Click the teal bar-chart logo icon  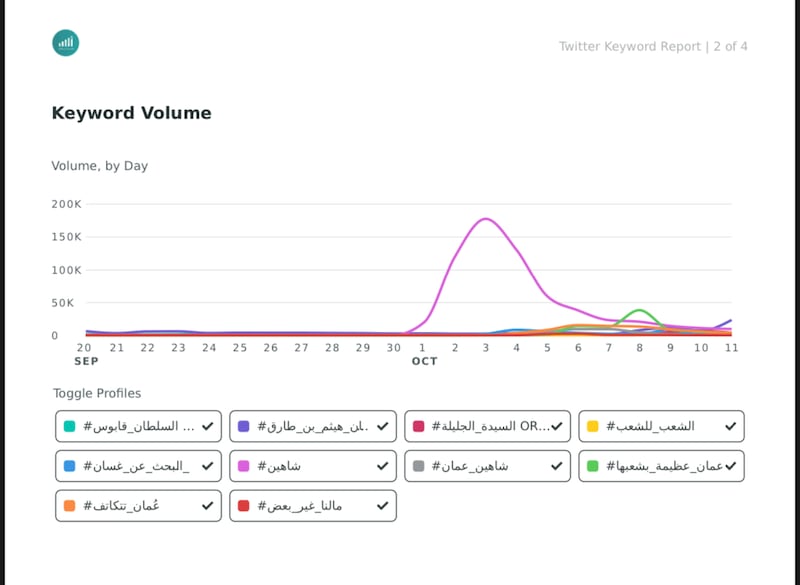click(65, 43)
